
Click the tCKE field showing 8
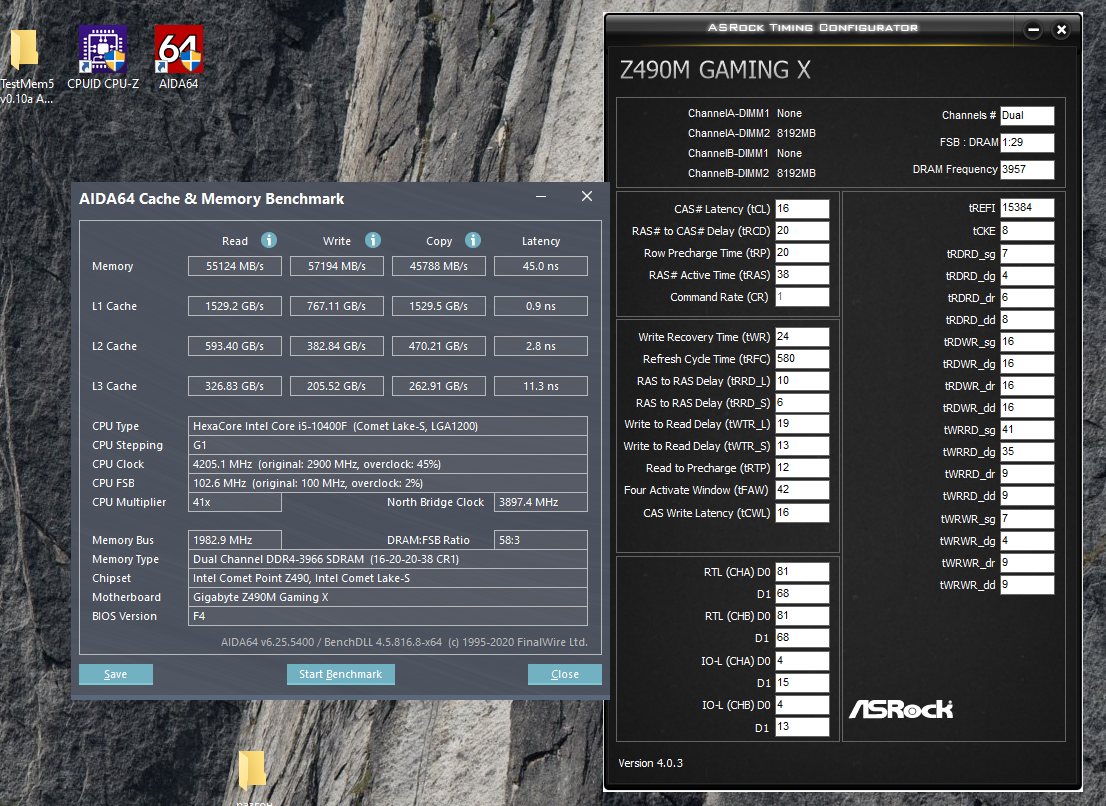1027,231
